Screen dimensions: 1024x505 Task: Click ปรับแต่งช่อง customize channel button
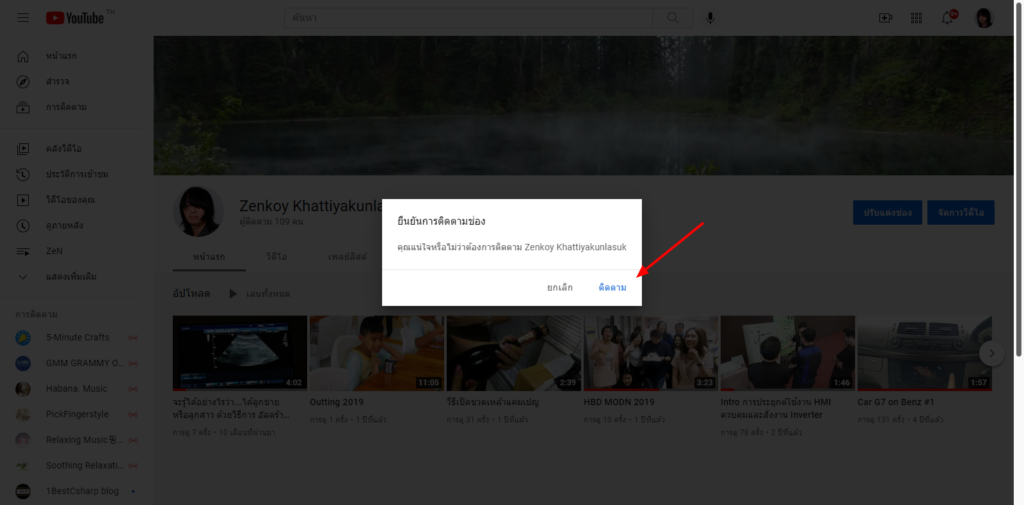click(888, 213)
